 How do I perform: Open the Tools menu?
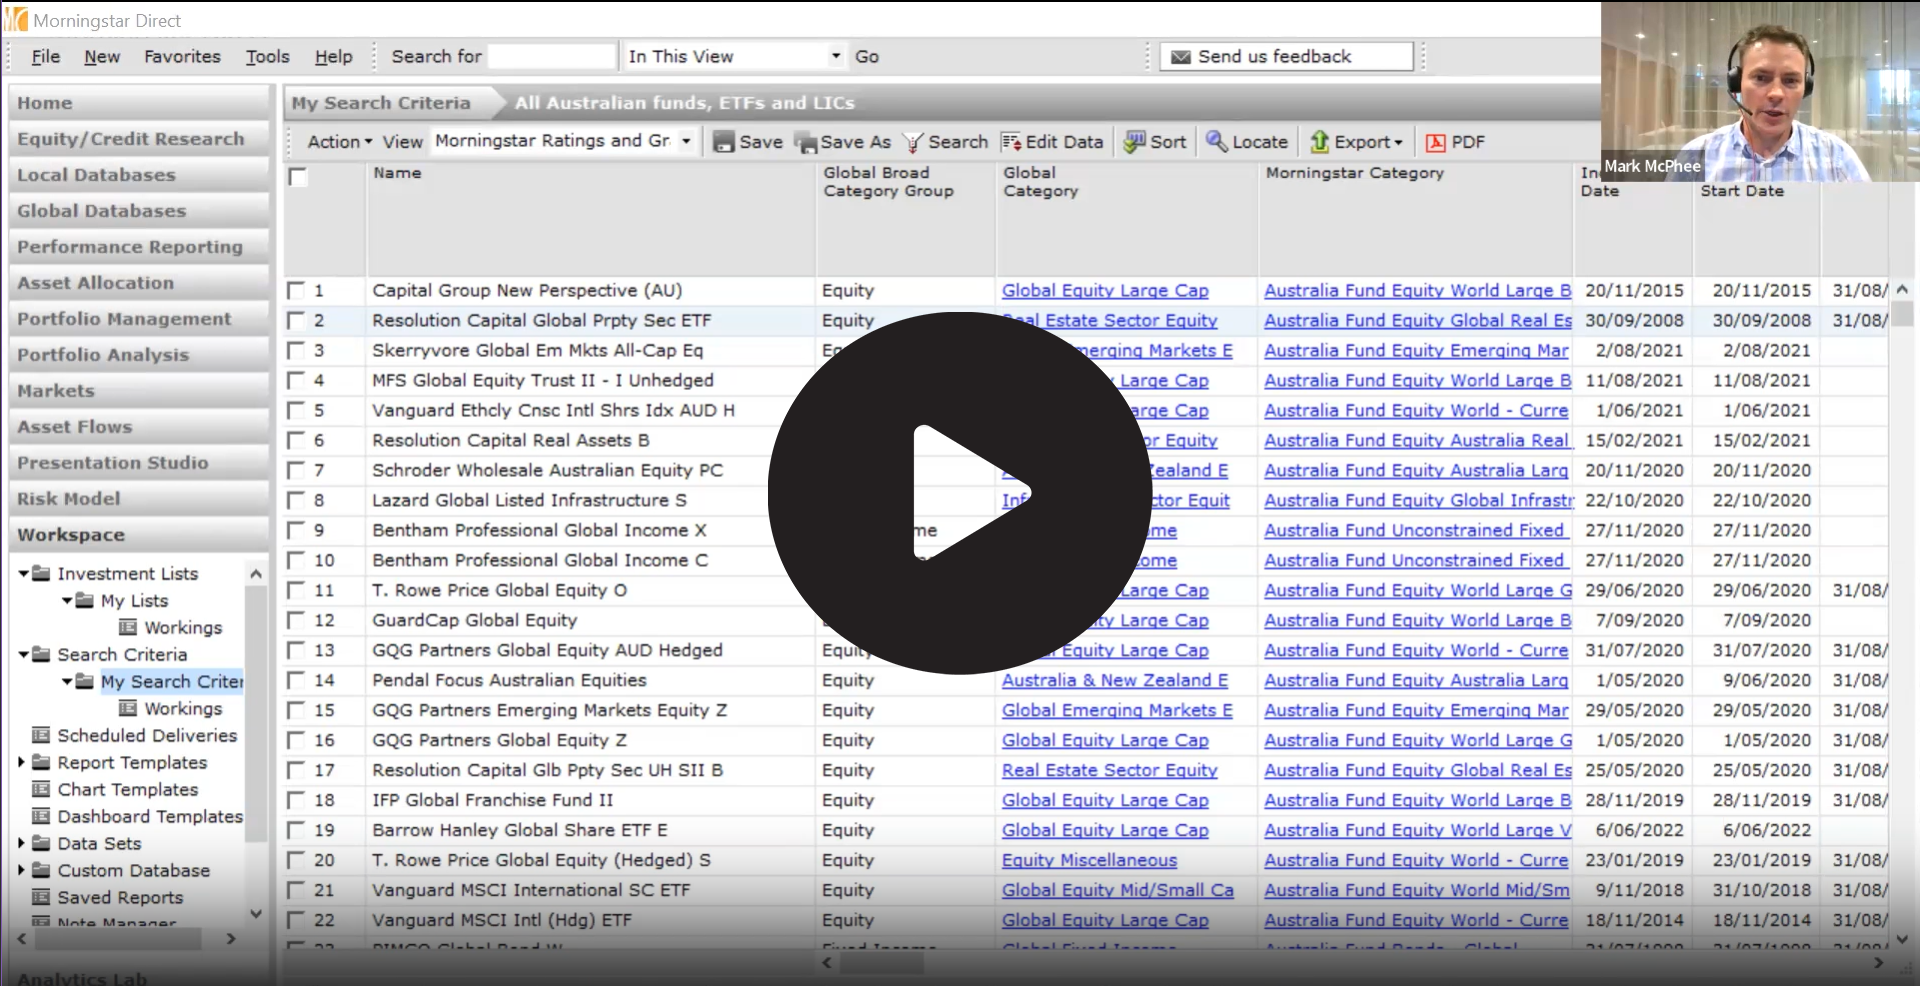coord(267,57)
